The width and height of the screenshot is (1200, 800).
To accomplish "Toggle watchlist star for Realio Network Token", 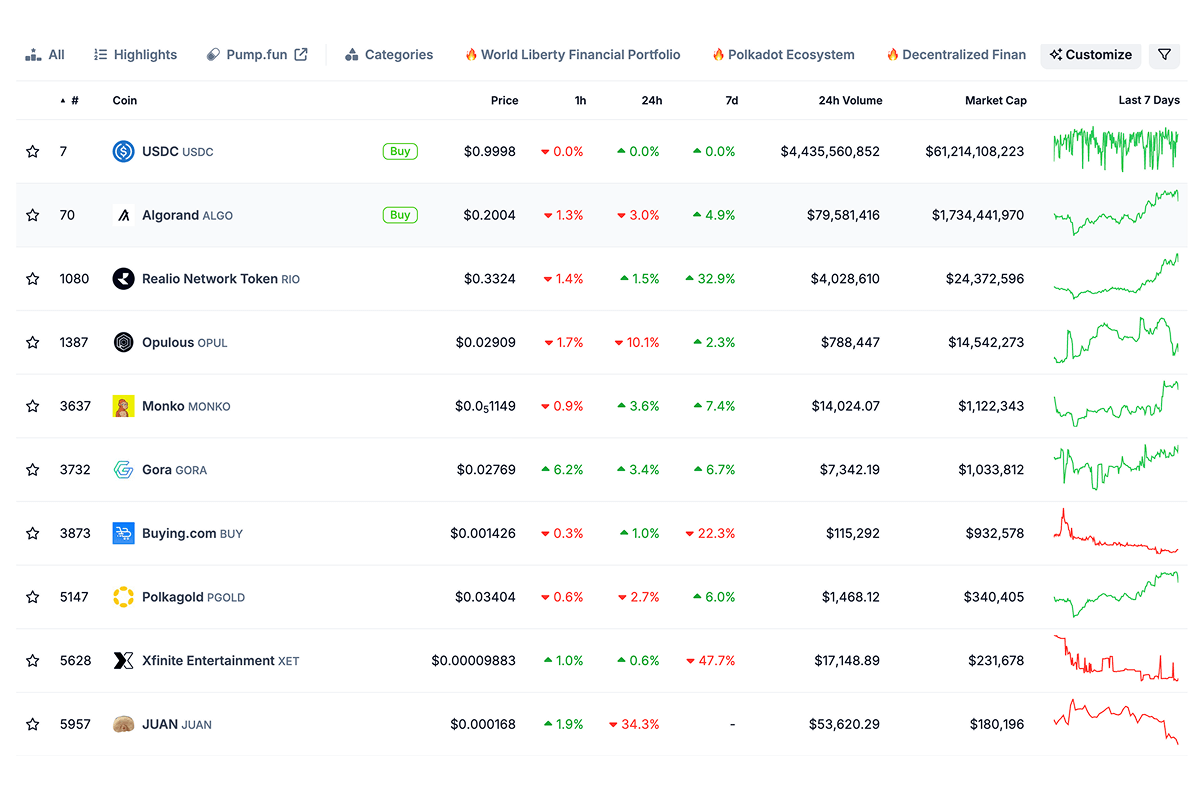I will tap(33, 279).
